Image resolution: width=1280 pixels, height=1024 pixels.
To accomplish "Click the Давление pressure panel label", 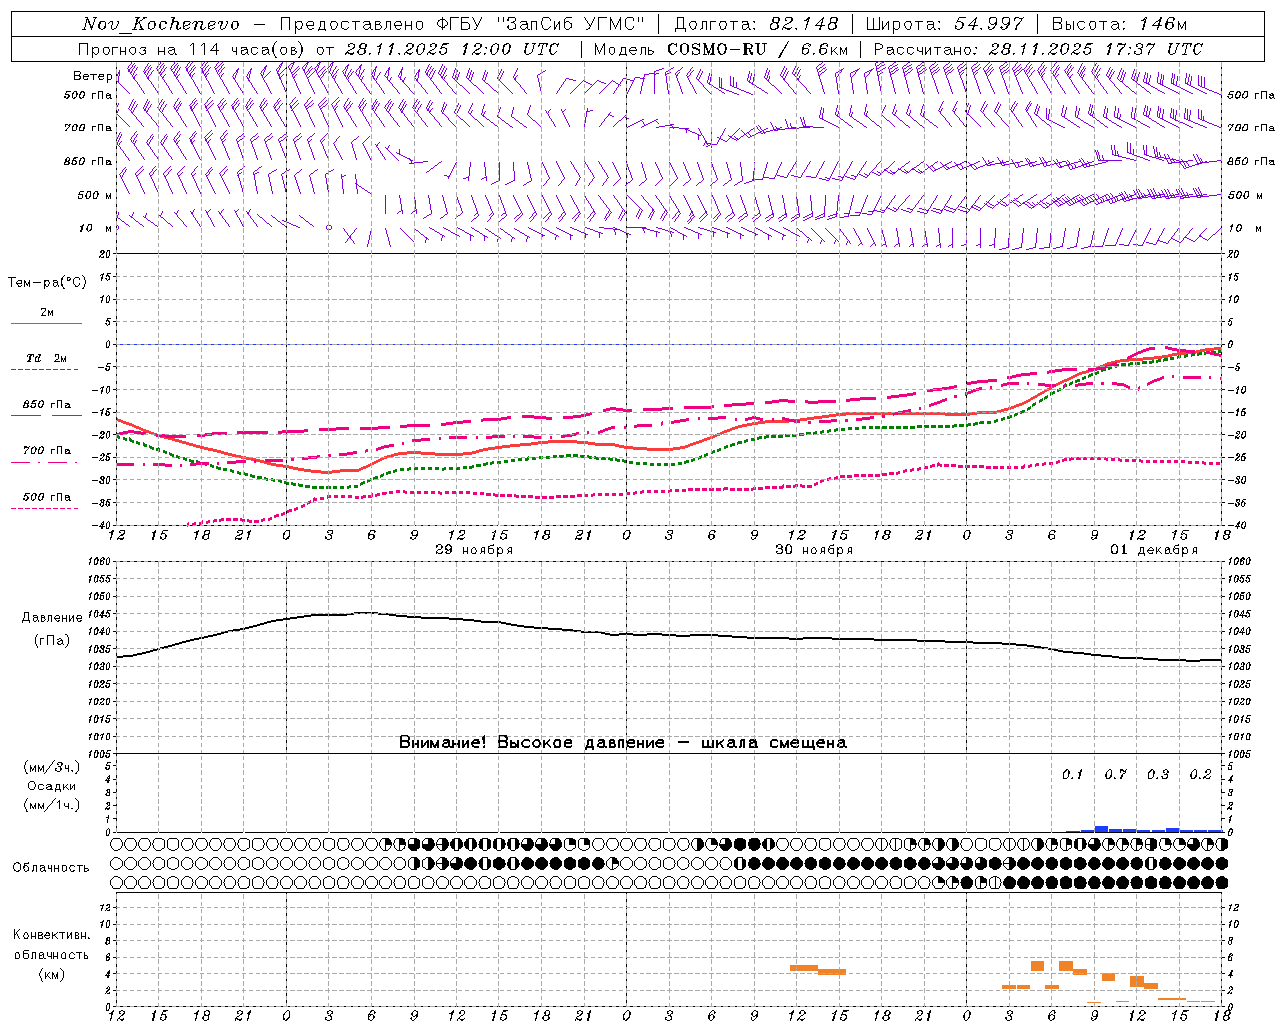I will pyautogui.click(x=52, y=618).
